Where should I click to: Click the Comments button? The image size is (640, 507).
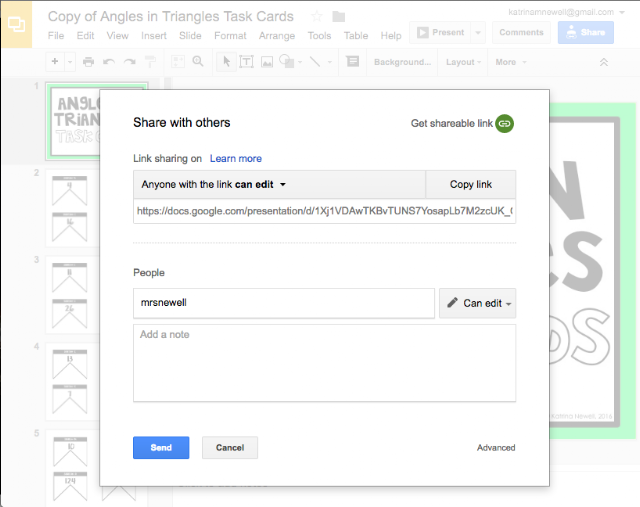tap(521, 32)
